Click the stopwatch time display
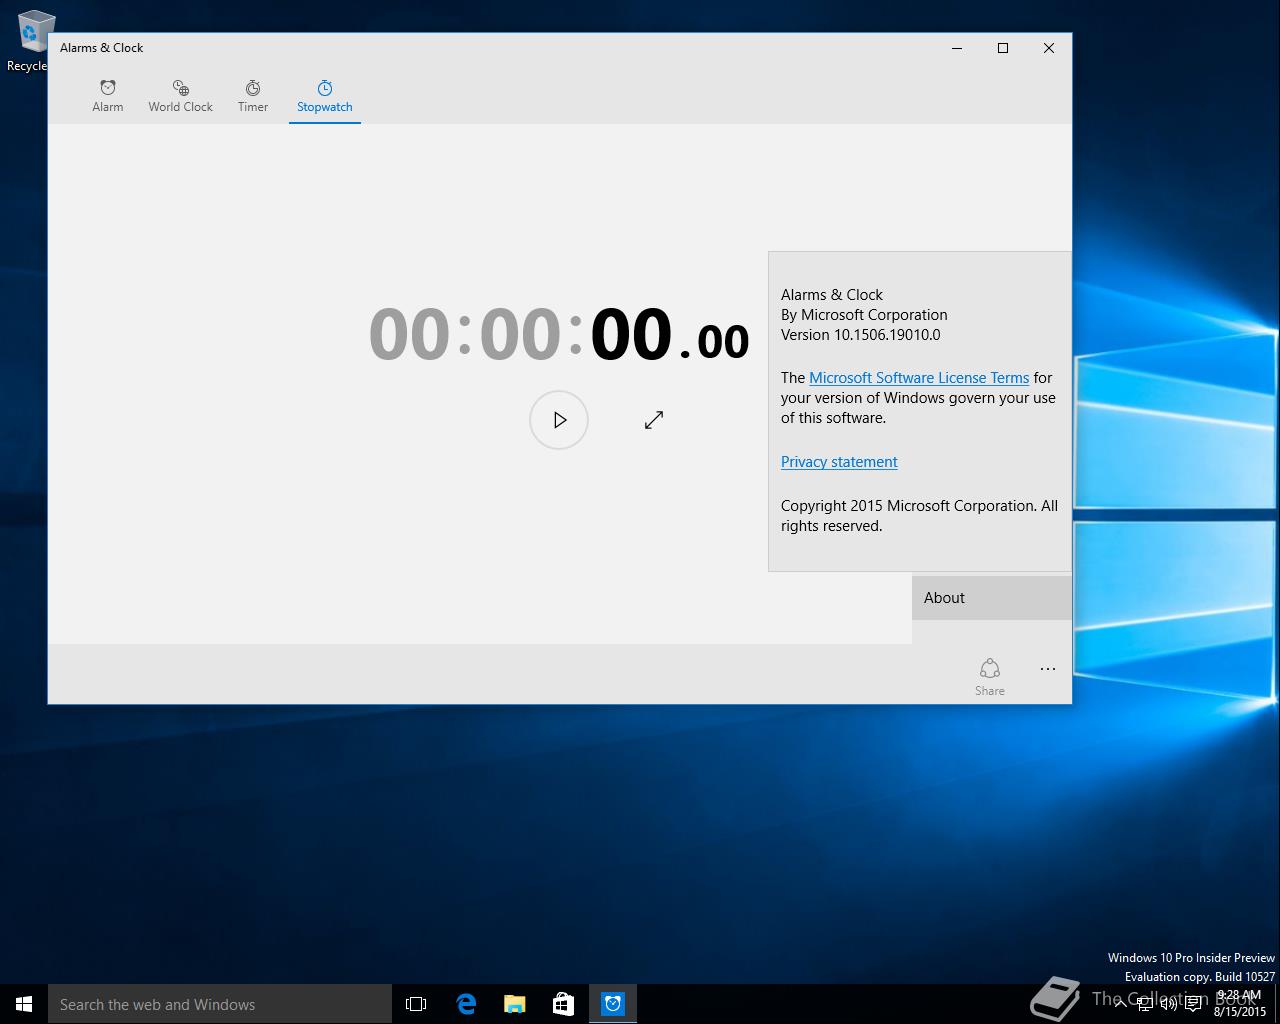This screenshot has height=1024, width=1280. tap(559, 334)
